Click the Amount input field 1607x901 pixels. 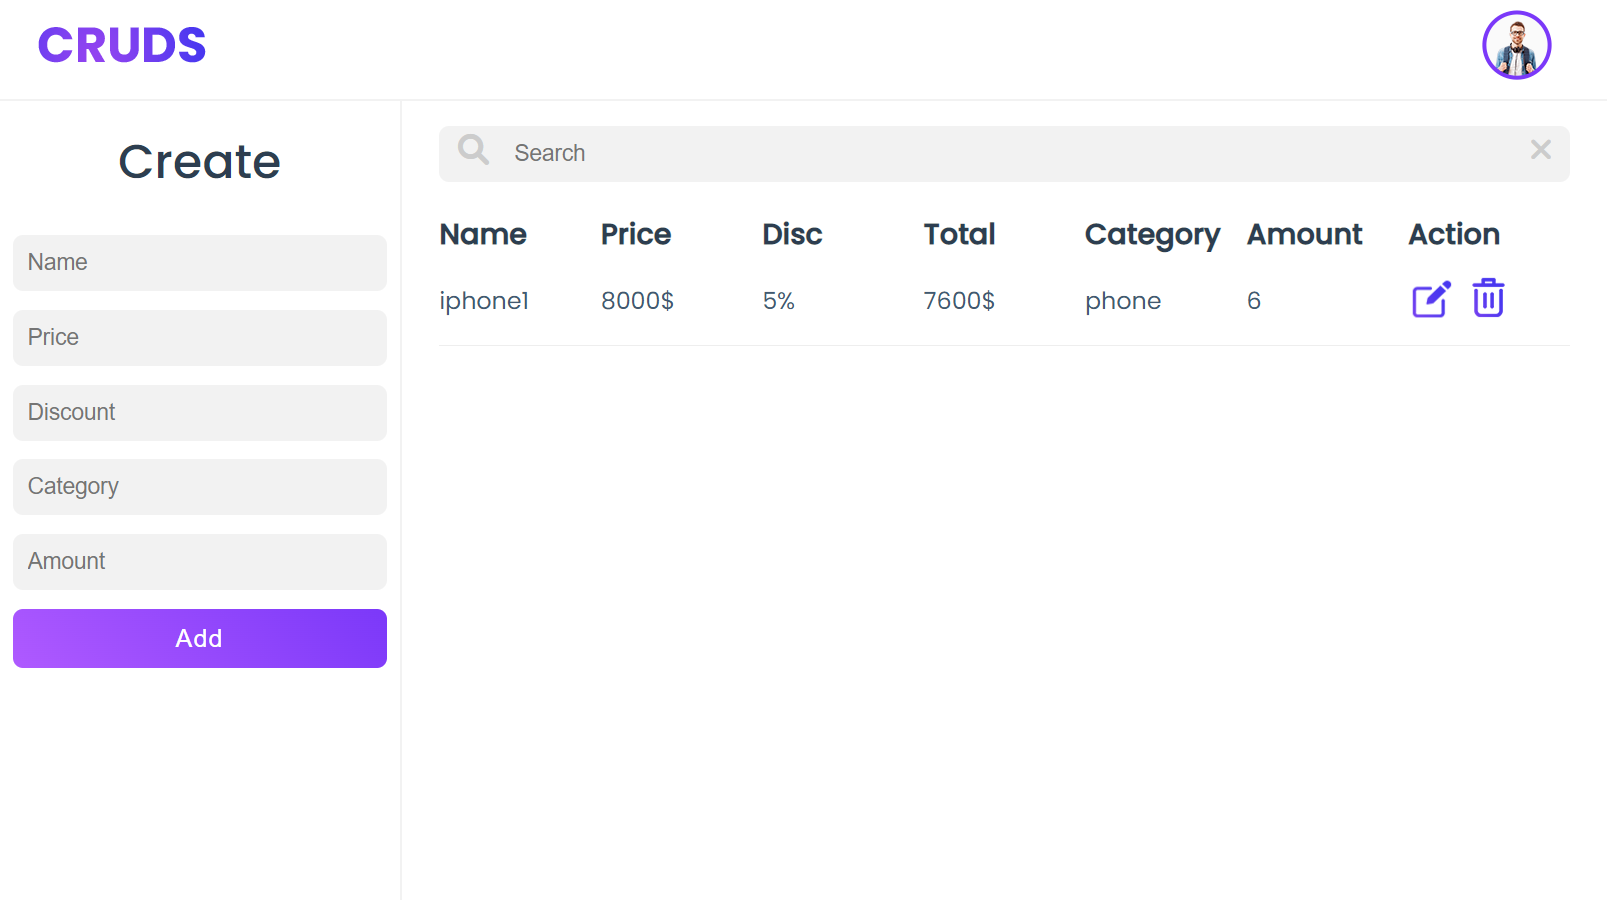200,562
